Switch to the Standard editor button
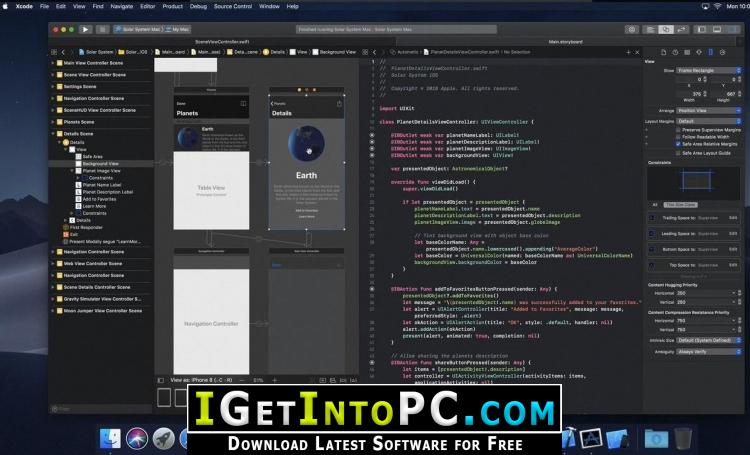Screen dimensions: 750x455 [x=651, y=29]
